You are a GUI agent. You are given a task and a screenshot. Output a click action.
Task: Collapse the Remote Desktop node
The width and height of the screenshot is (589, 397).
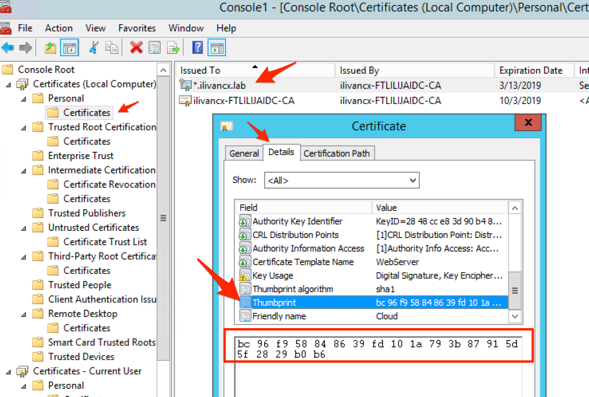click(24, 315)
